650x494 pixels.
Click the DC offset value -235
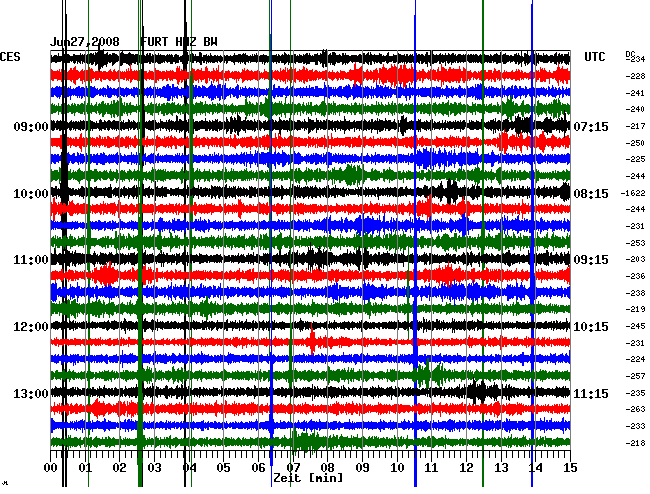(635, 393)
